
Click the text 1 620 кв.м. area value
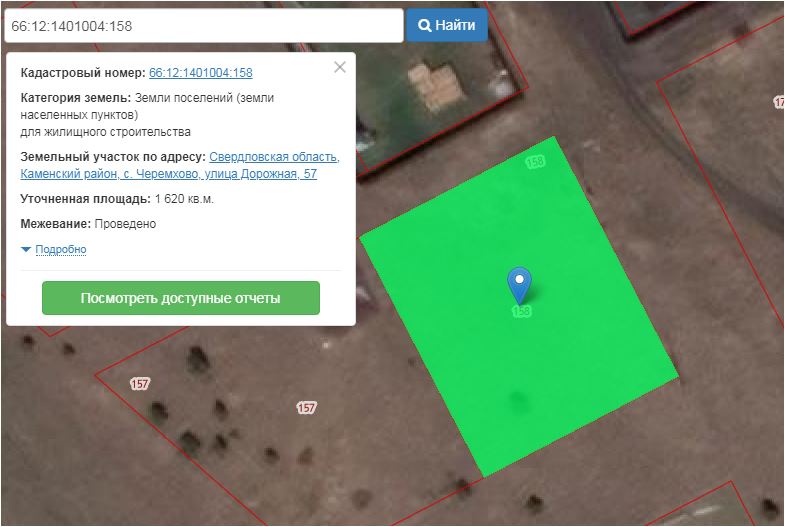tap(184, 199)
